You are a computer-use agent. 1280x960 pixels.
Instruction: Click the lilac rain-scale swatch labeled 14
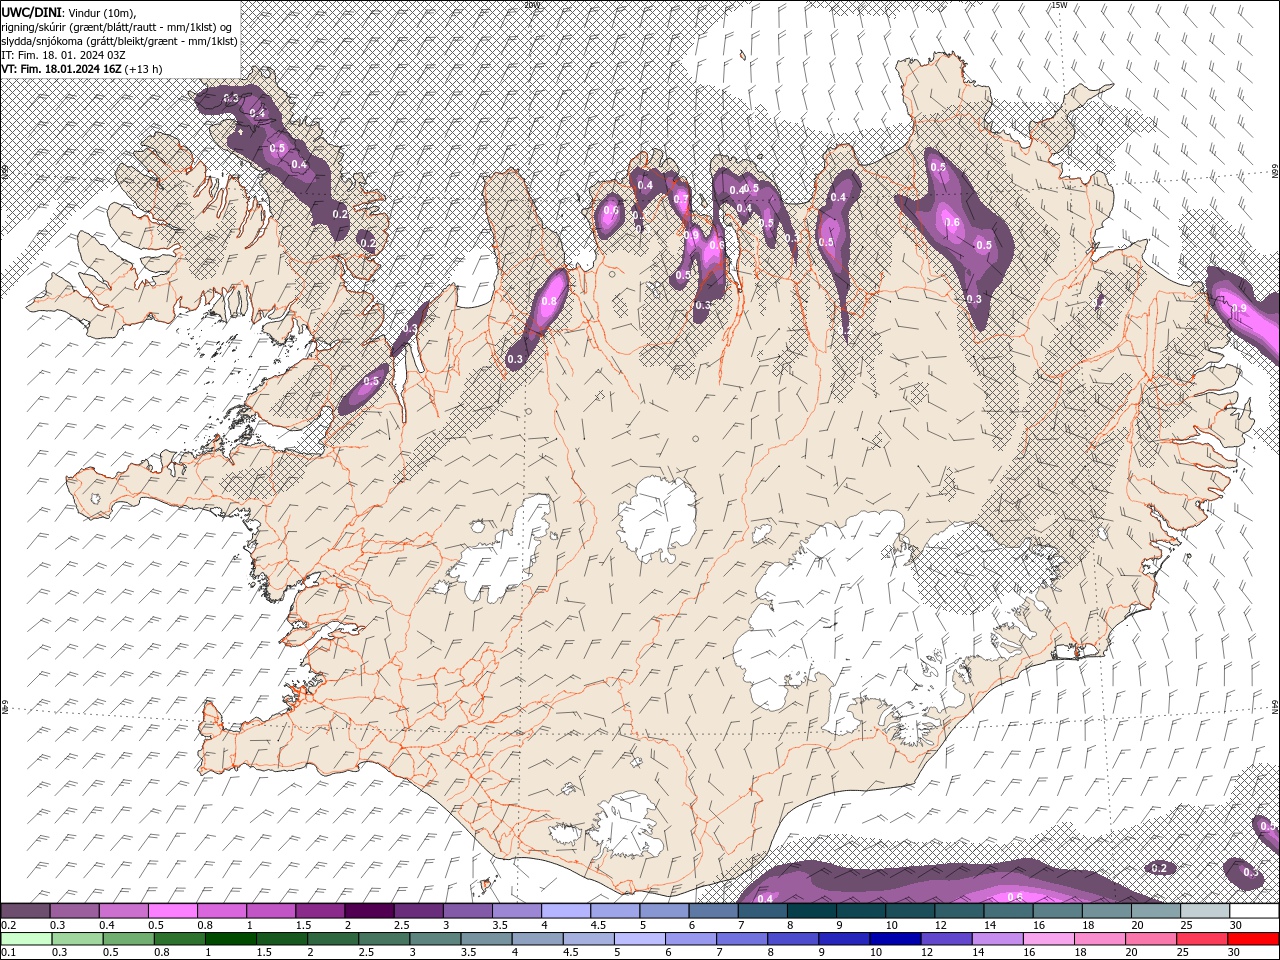coord(997,939)
